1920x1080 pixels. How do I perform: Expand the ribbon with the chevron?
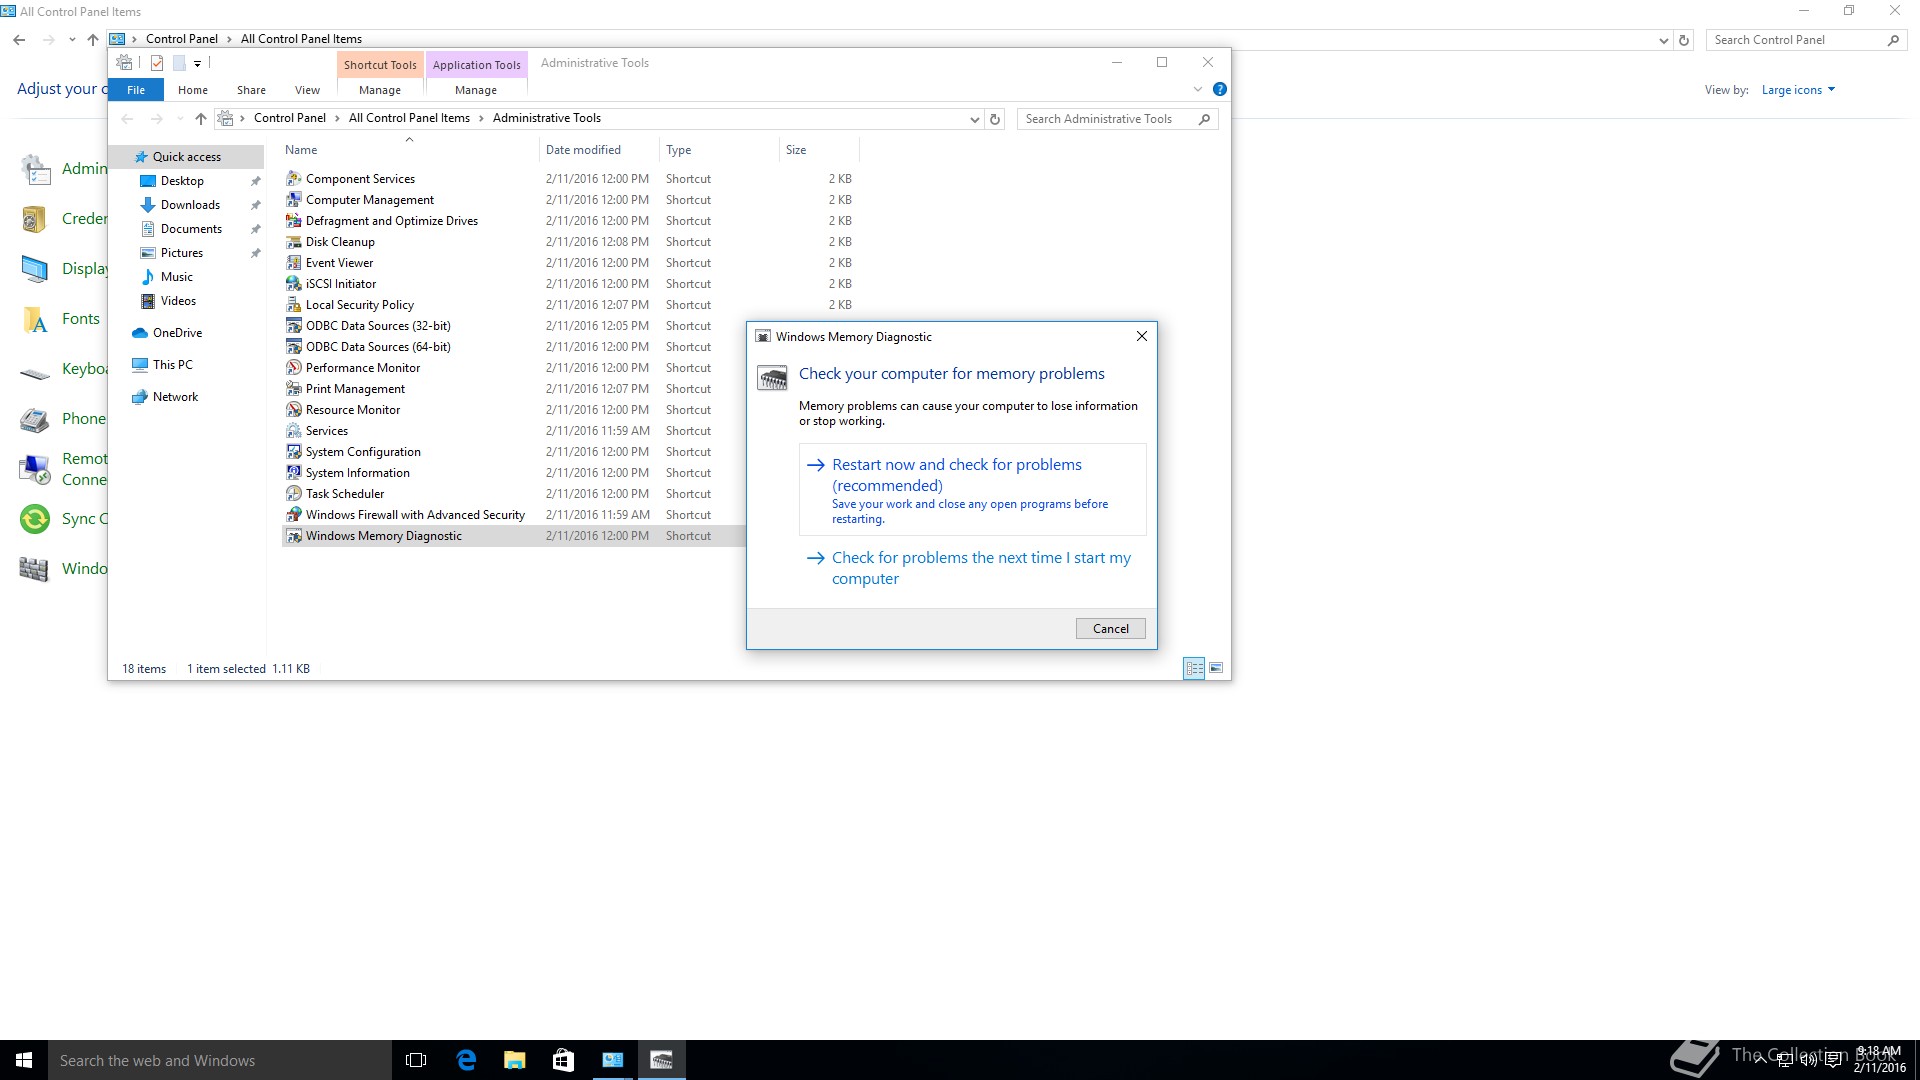pos(1197,89)
